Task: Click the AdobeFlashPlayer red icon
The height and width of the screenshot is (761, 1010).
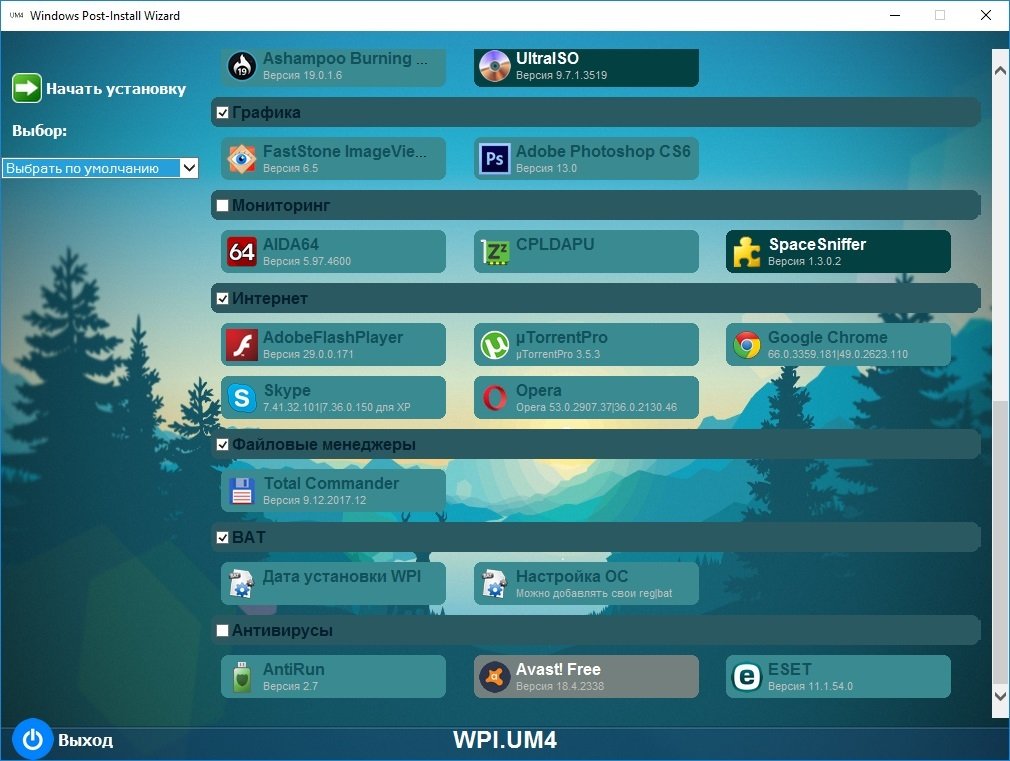Action: point(242,345)
